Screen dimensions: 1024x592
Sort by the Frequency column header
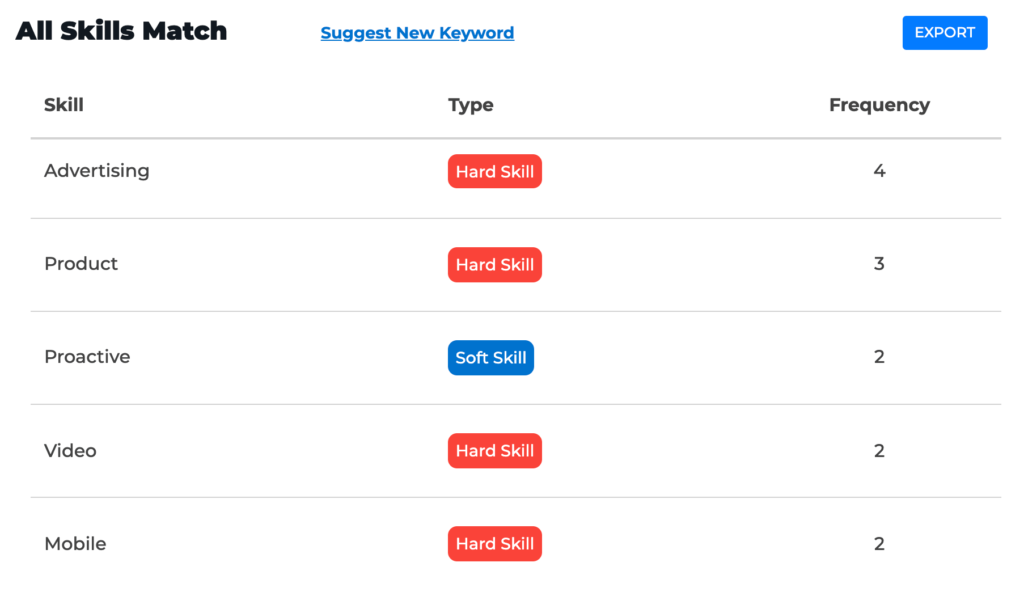pos(879,105)
